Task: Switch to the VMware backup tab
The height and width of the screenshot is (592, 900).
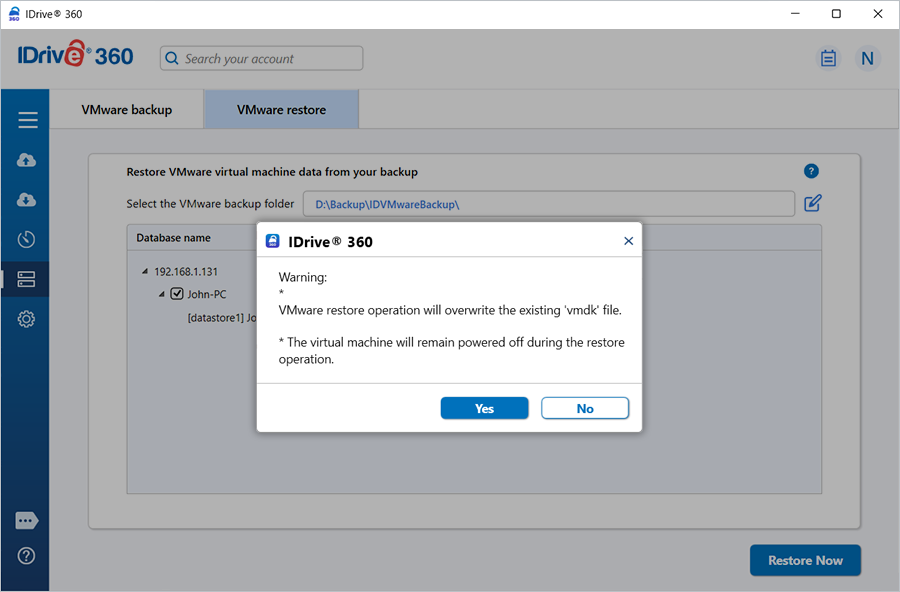Action: point(127,110)
